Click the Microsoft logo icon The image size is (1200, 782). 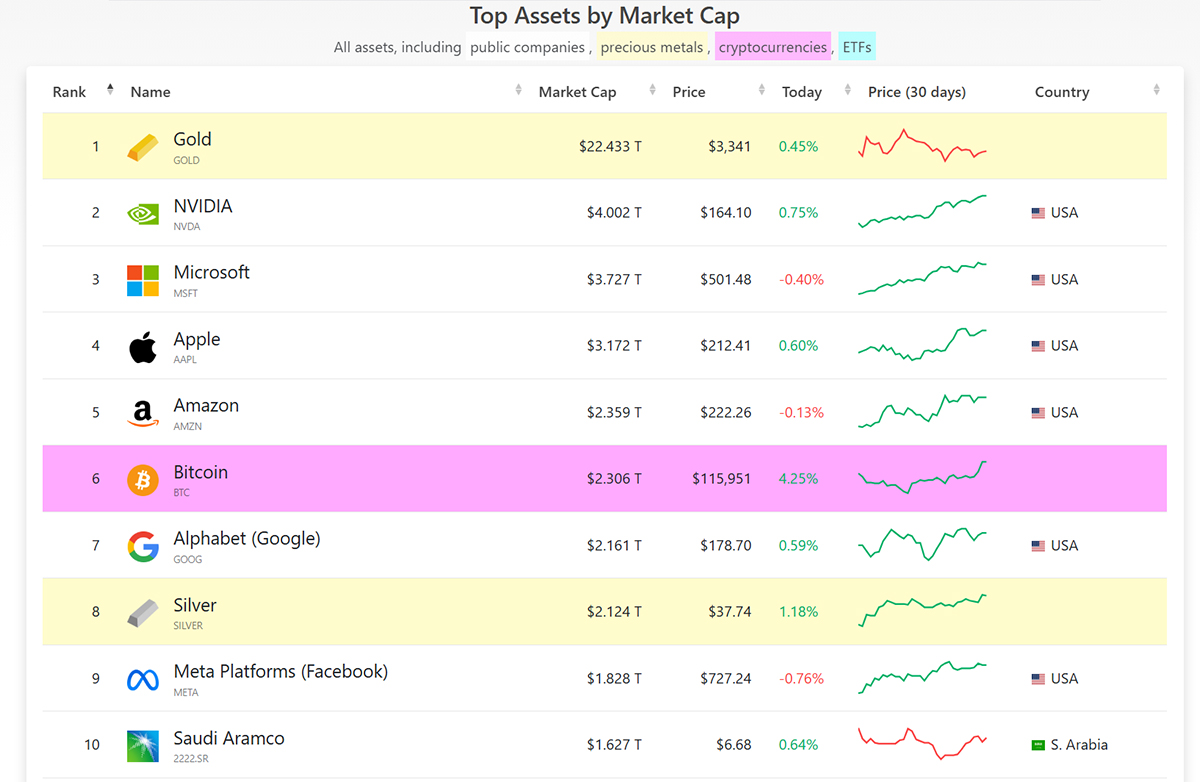click(143, 280)
